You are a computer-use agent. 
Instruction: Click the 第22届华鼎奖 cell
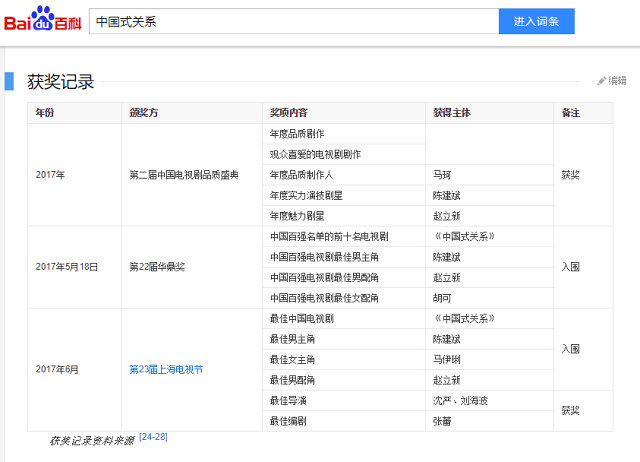click(x=192, y=267)
